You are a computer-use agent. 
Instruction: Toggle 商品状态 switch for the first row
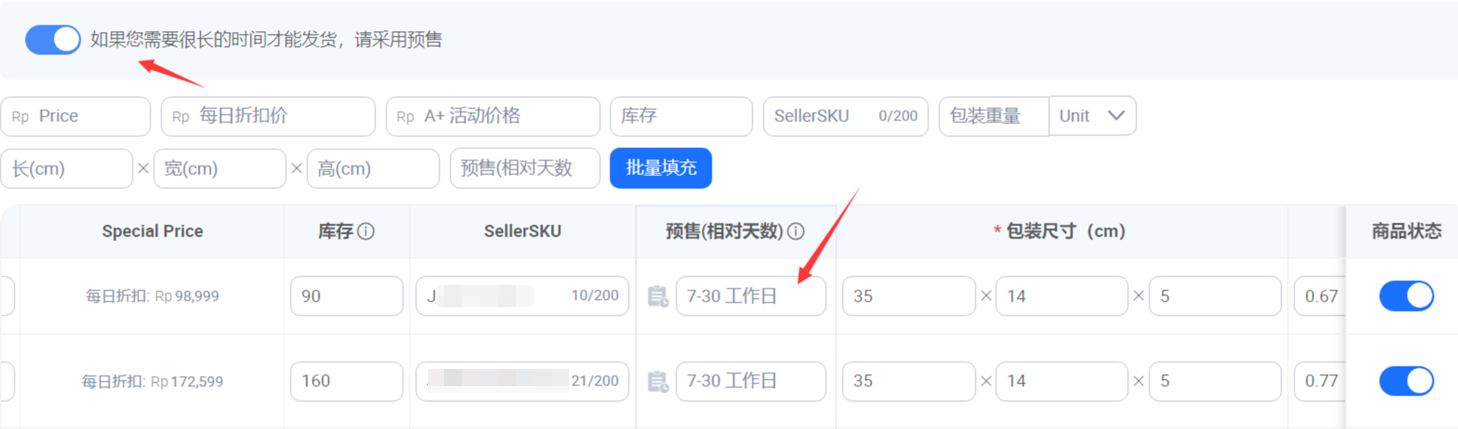pyautogui.click(x=1406, y=296)
